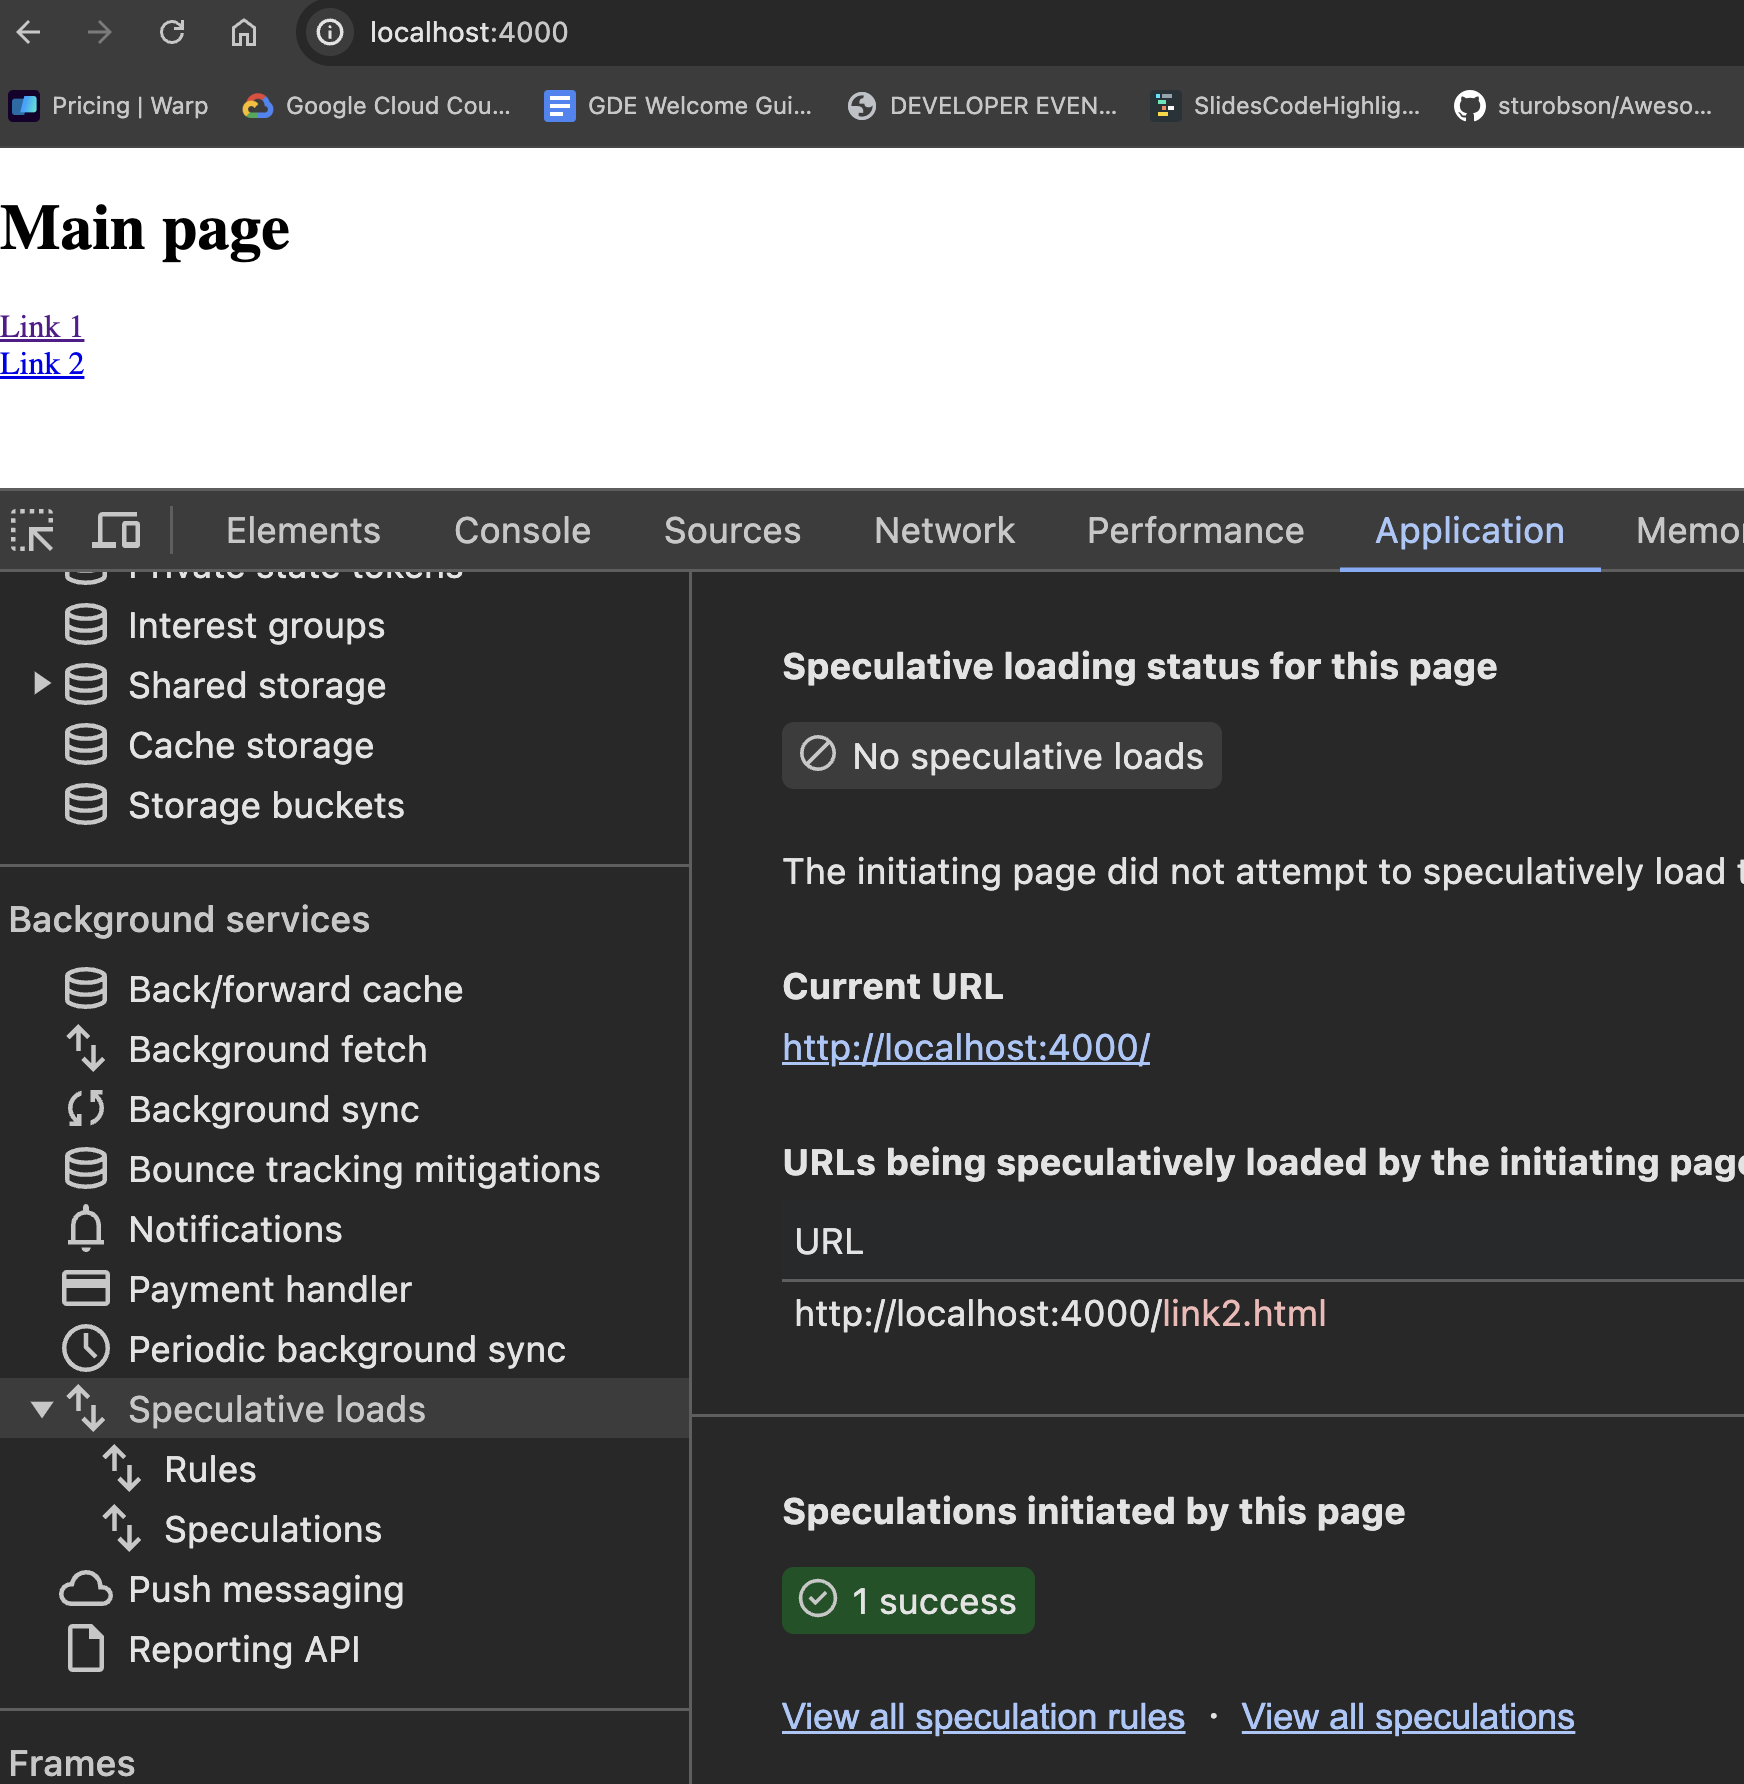1744x1784 pixels.
Task: Open Link 2 on main page
Action: [x=42, y=364]
